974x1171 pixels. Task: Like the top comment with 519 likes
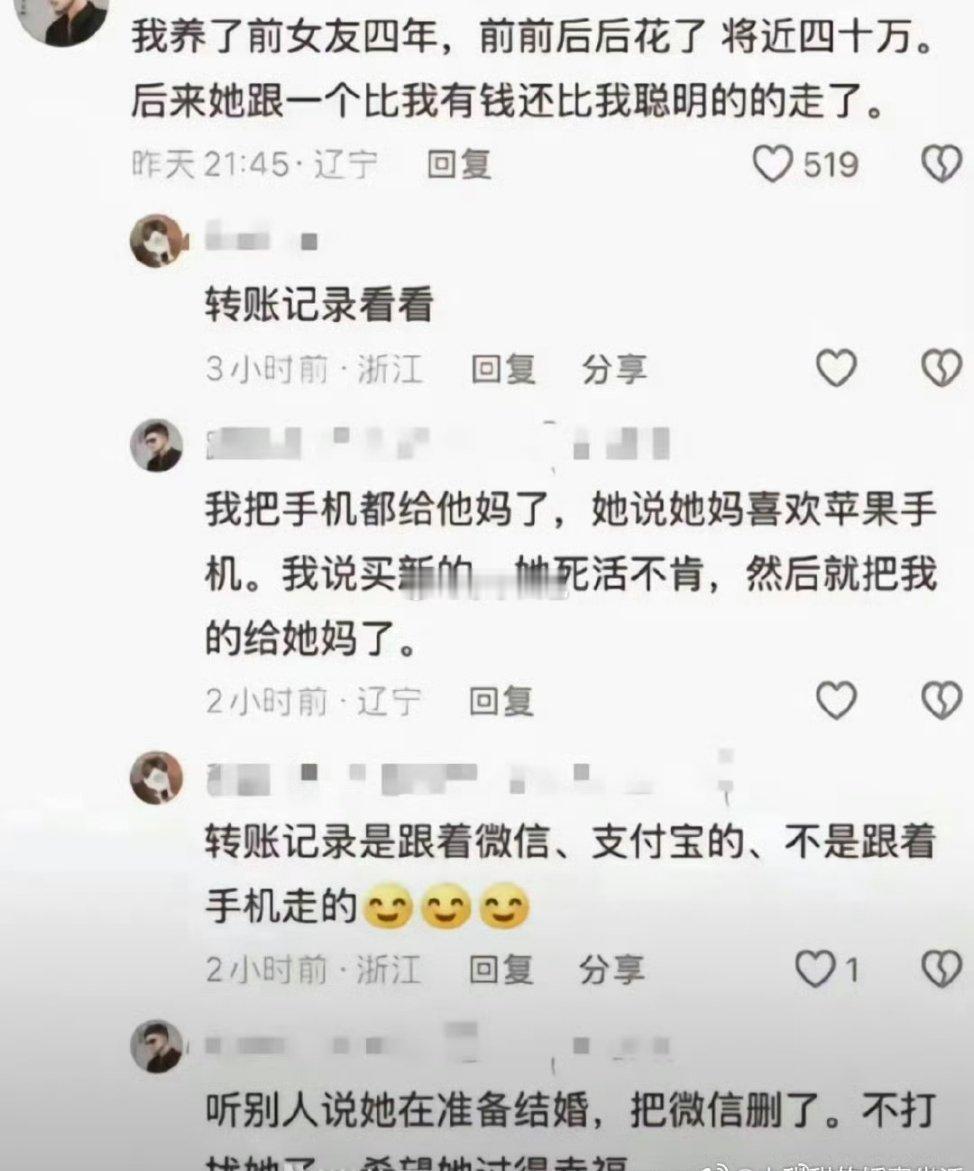(x=772, y=164)
